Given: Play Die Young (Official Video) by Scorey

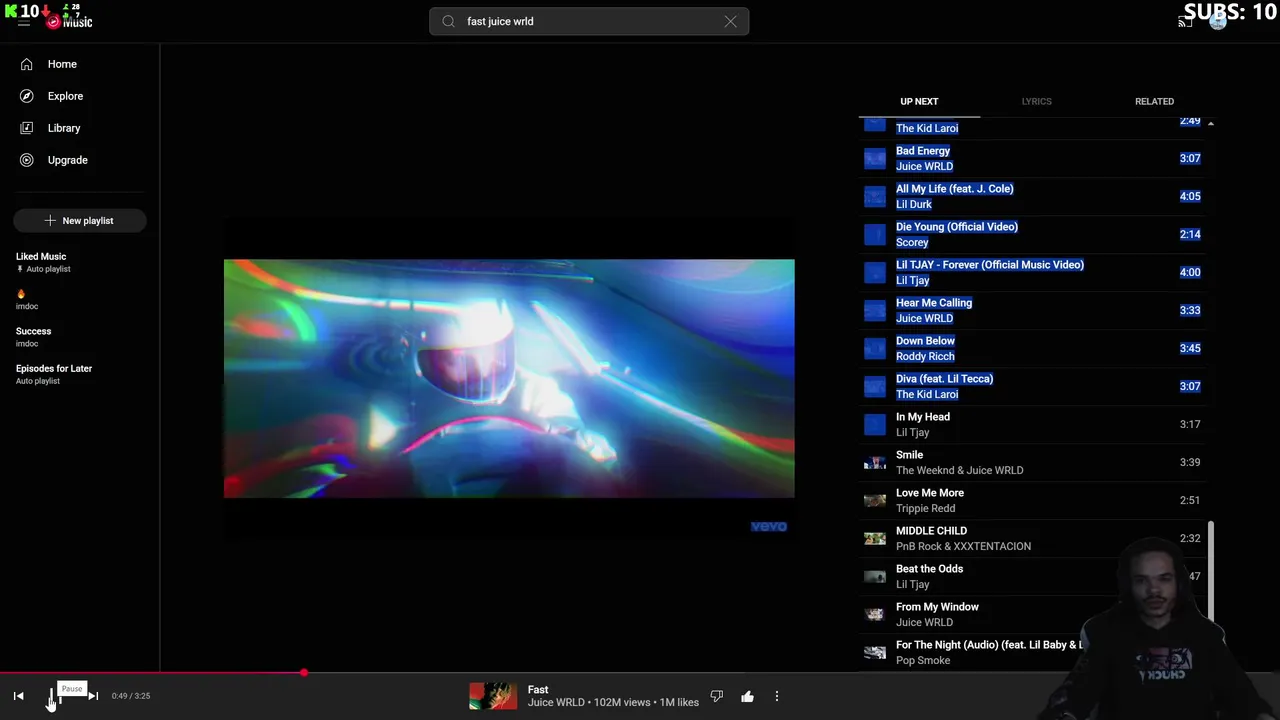Looking at the screenshot, I should (1033, 234).
